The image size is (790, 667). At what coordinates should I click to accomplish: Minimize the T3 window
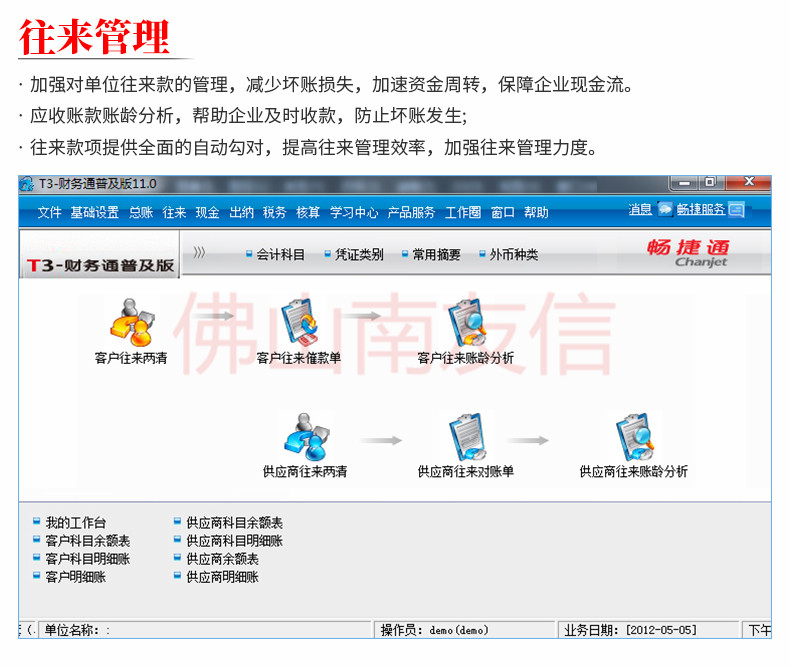coord(684,183)
